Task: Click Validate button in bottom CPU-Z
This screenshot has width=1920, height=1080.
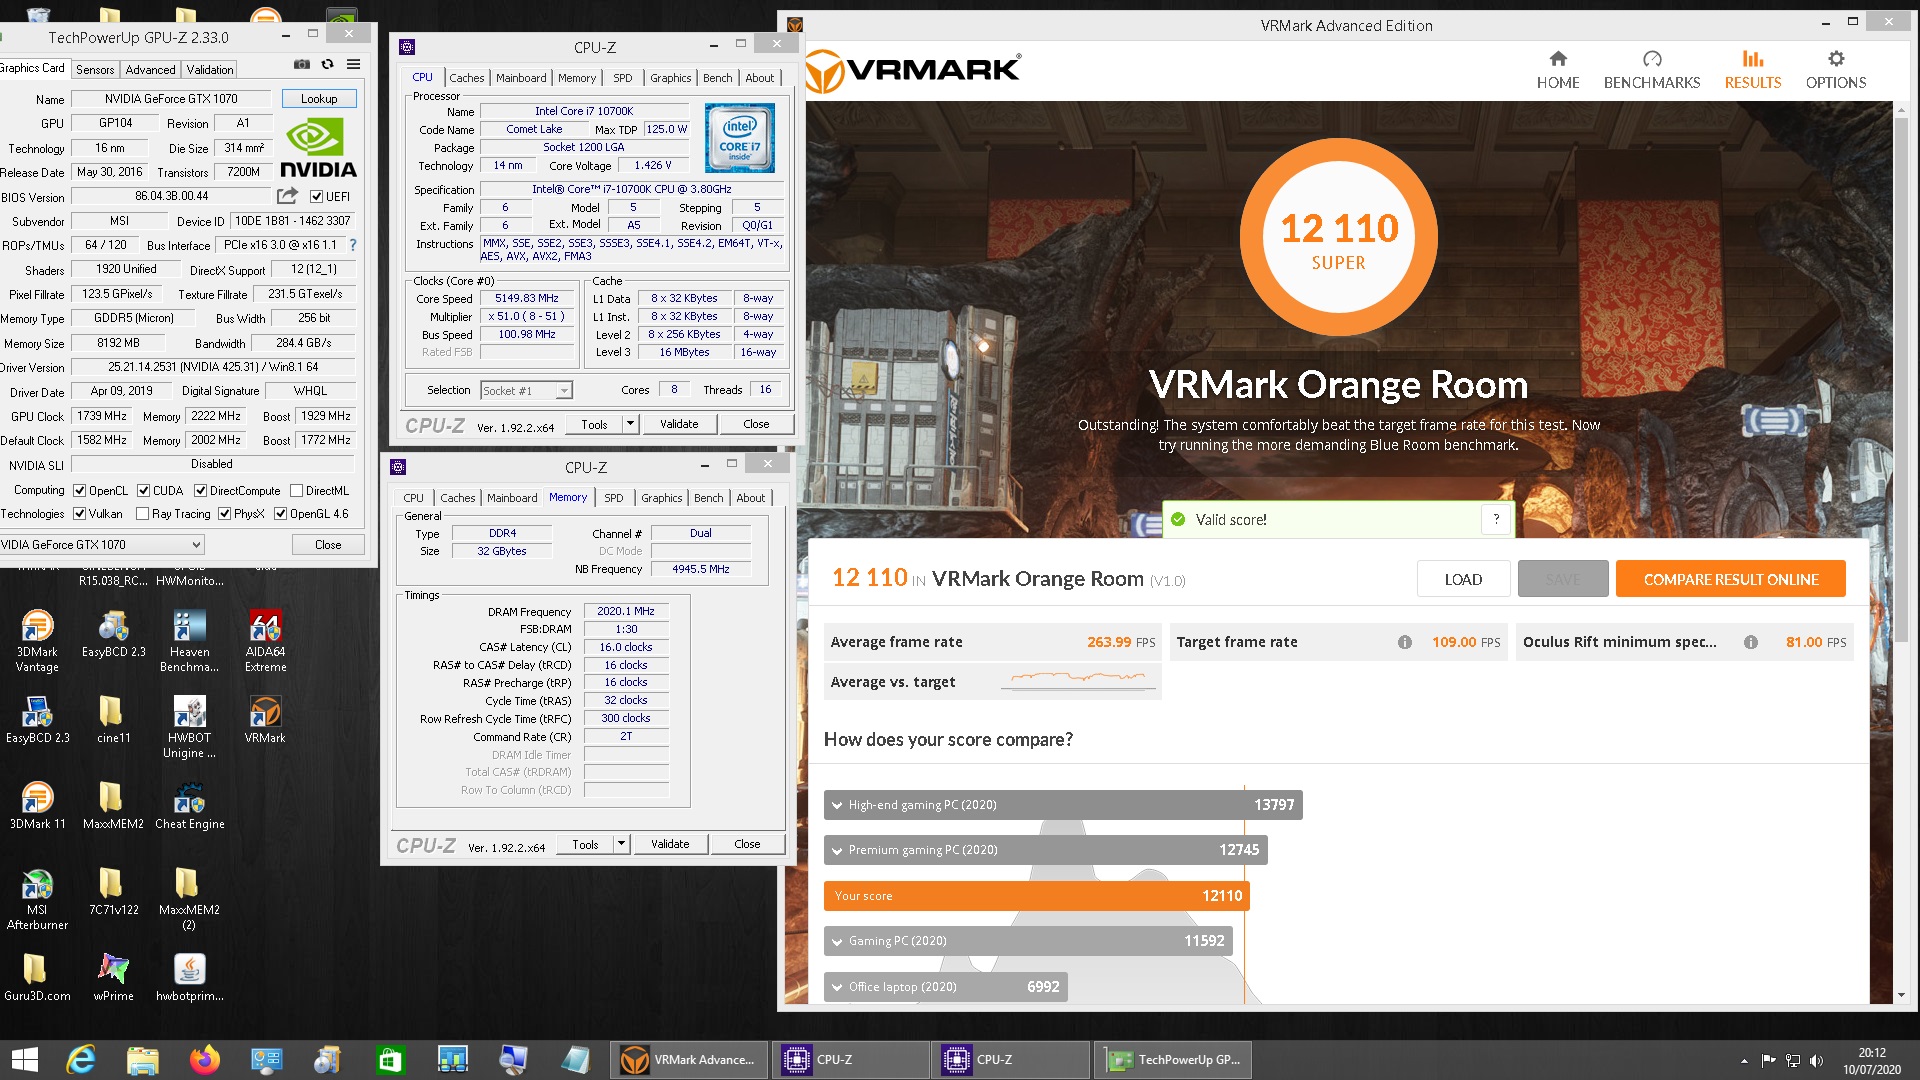Action: [x=670, y=844]
